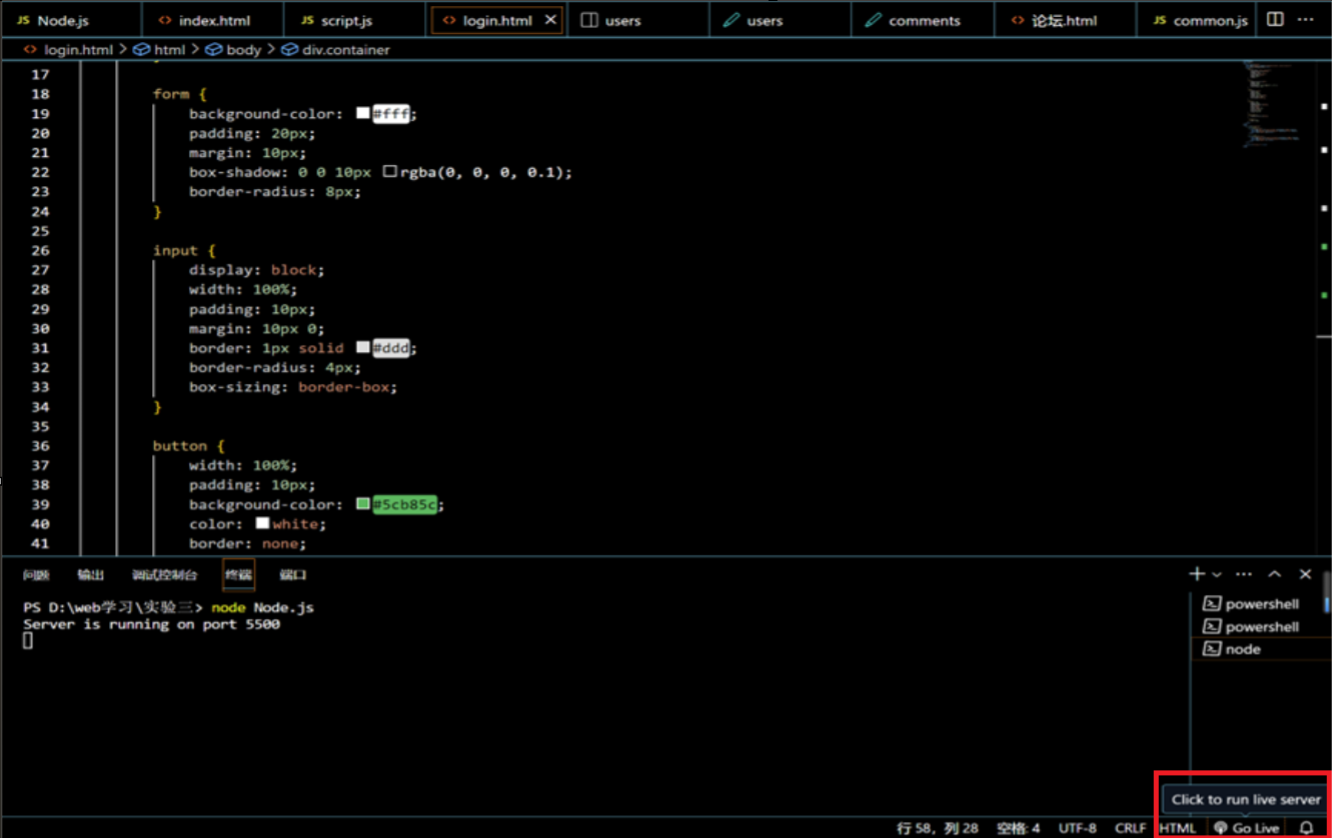Viewport: 1332px width, 838px height.
Task: Open the rgba box-shadow color swatch
Action: 390,172
